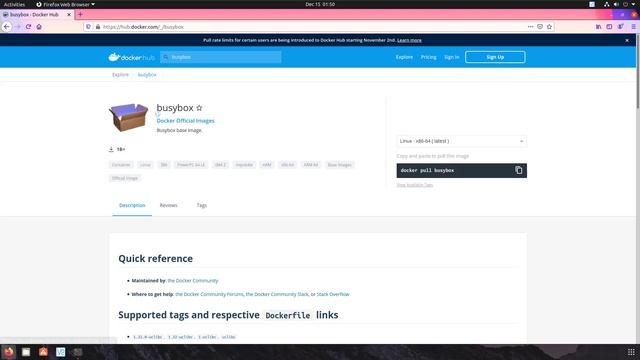Open the power tray icon
Screen dimensions: 640x360
pos(625,4)
